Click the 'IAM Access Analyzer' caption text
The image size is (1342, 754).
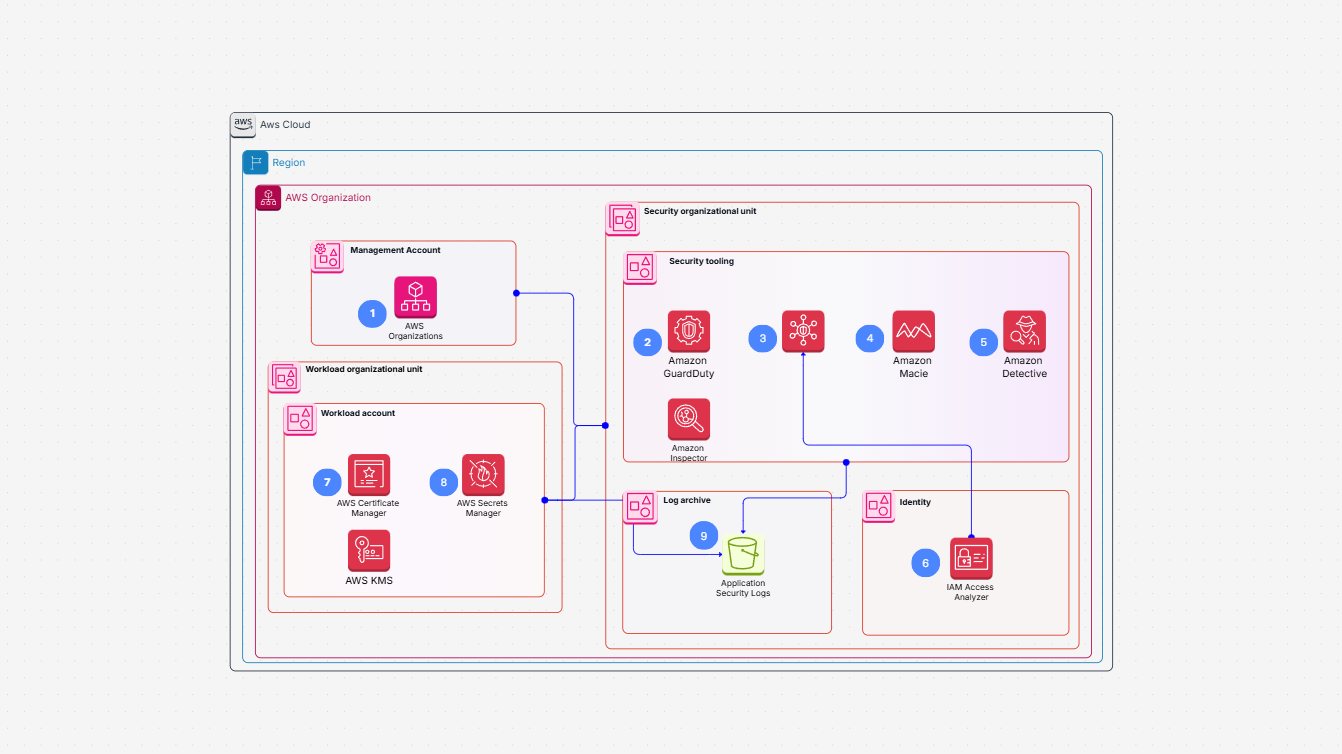pos(970,592)
